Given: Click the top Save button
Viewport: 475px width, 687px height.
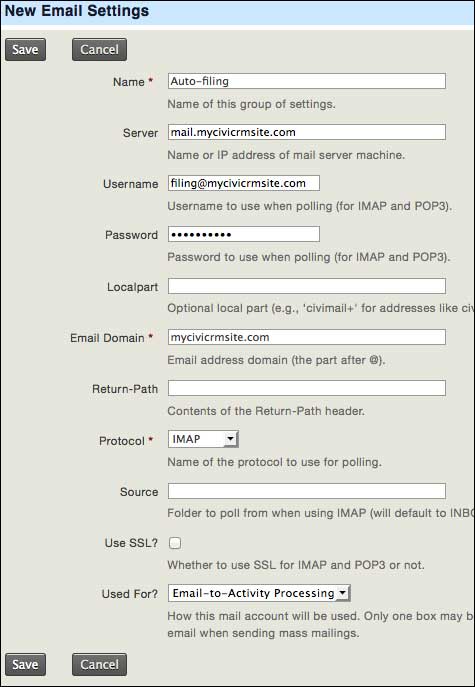Looking at the screenshot, I should coord(25,50).
